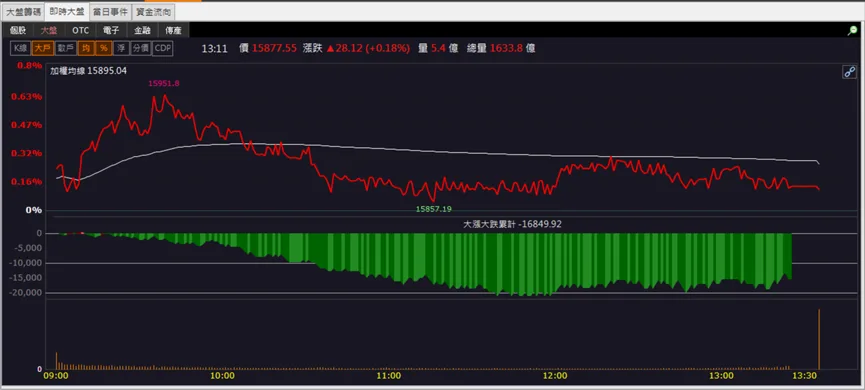Click the 10:00 time axis marker
This screenshot has width=865, height=390.
(x=222, y=376)
